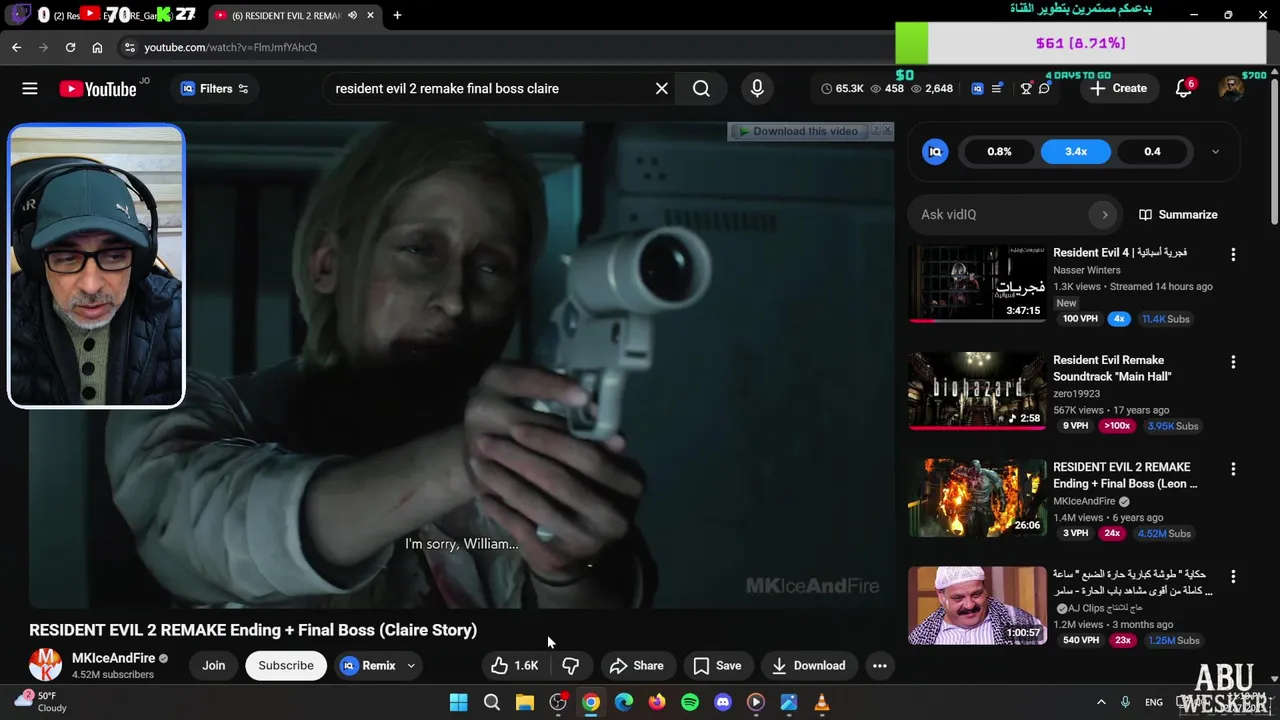Click Summarize button
Screen dimensions: 1280x720
(1178, 214)
